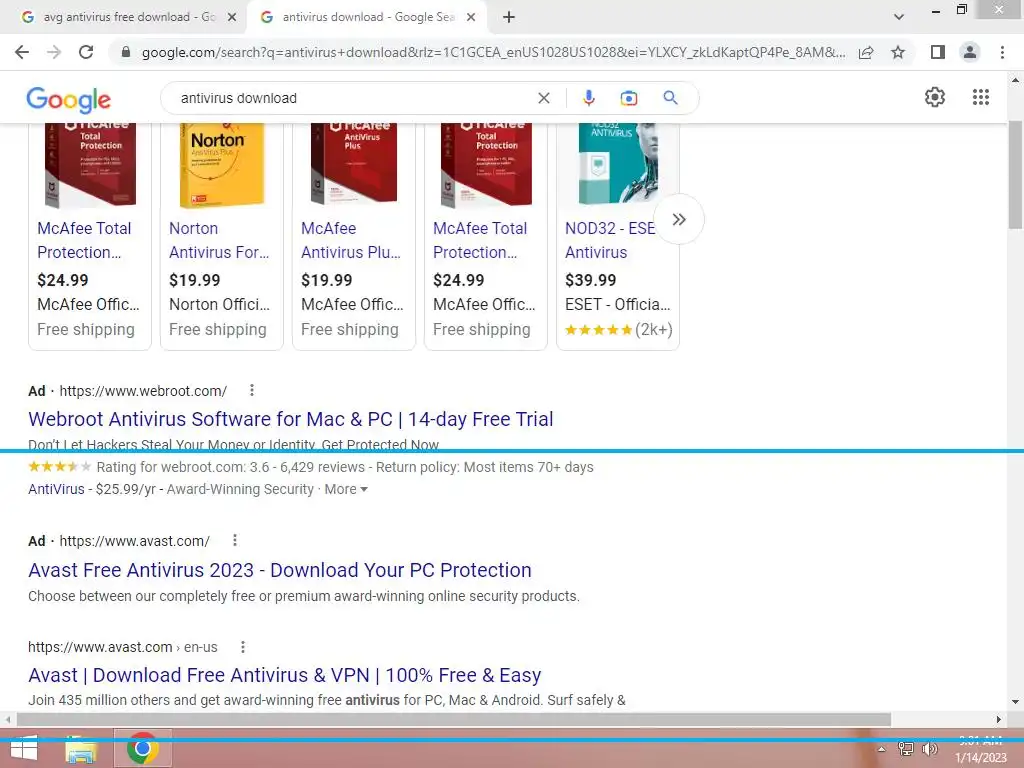Click the scroll down arrow
This screenshot has height=768, width=1024.
coord(1015,702)
